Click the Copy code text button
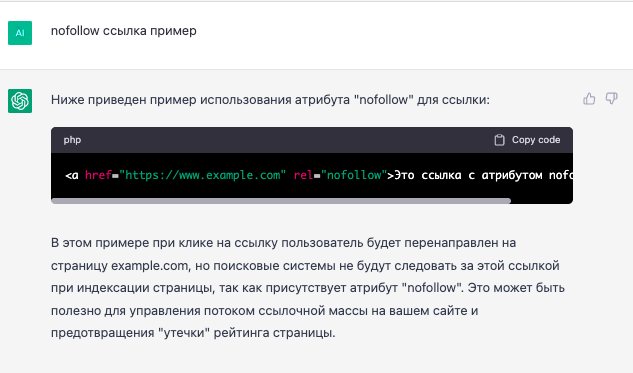This screenshot has width=633, height=373. pos(536,140)
